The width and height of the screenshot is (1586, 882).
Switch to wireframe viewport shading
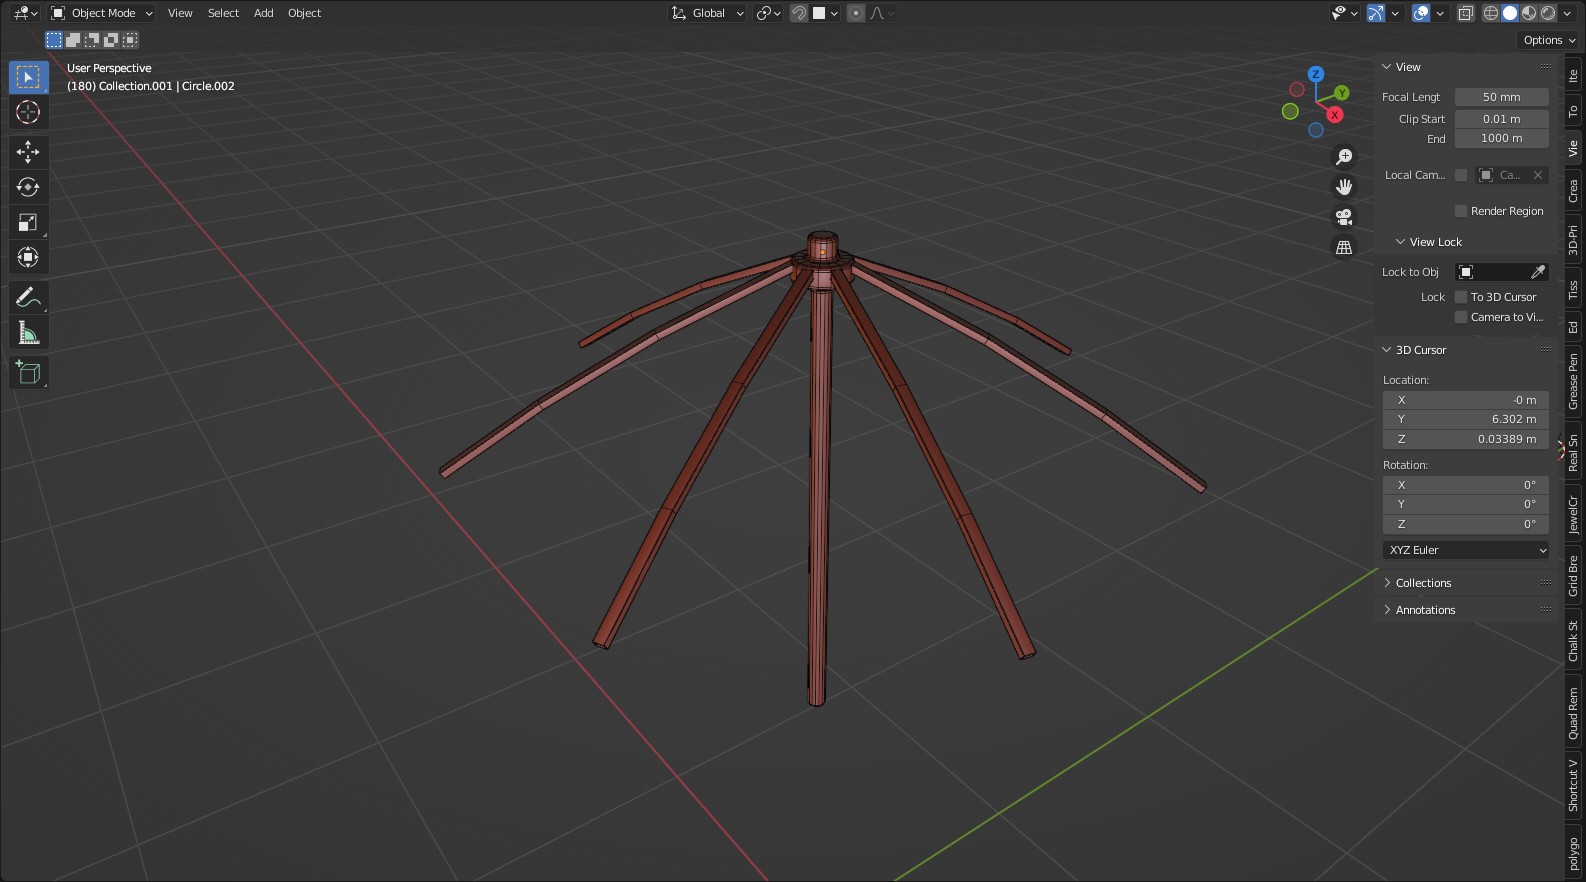(1491, 13)
